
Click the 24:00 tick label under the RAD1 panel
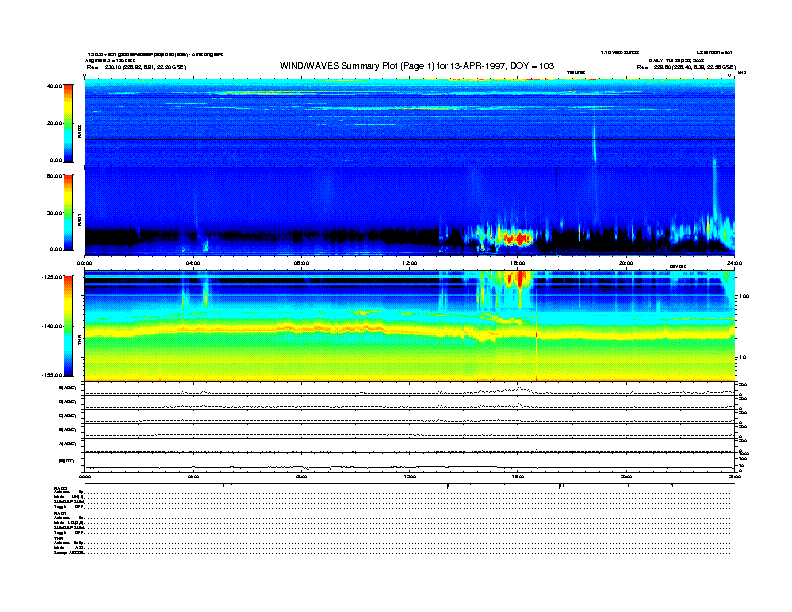click(734, 263)
